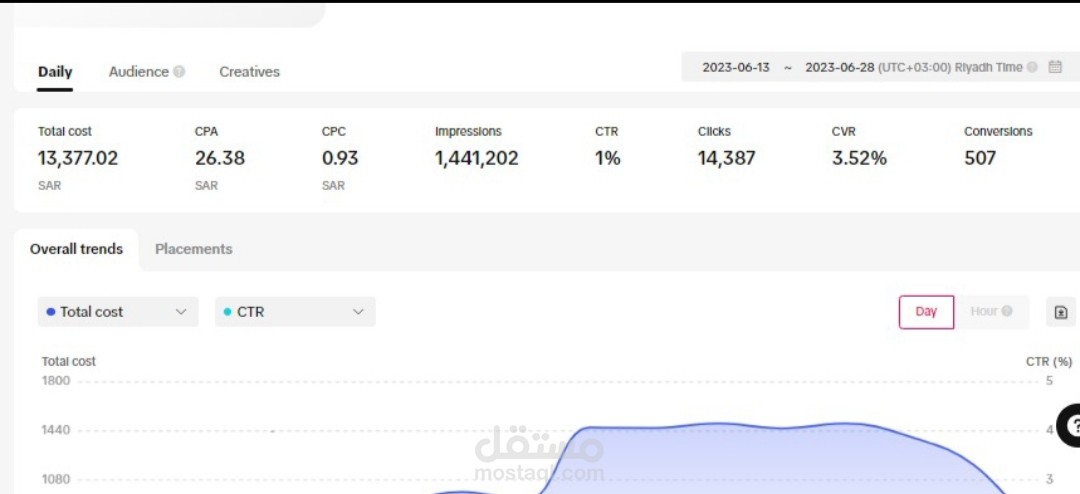Click the 1440 axis label
This screenshot has width=1080, height=494.
coord(56,430)
